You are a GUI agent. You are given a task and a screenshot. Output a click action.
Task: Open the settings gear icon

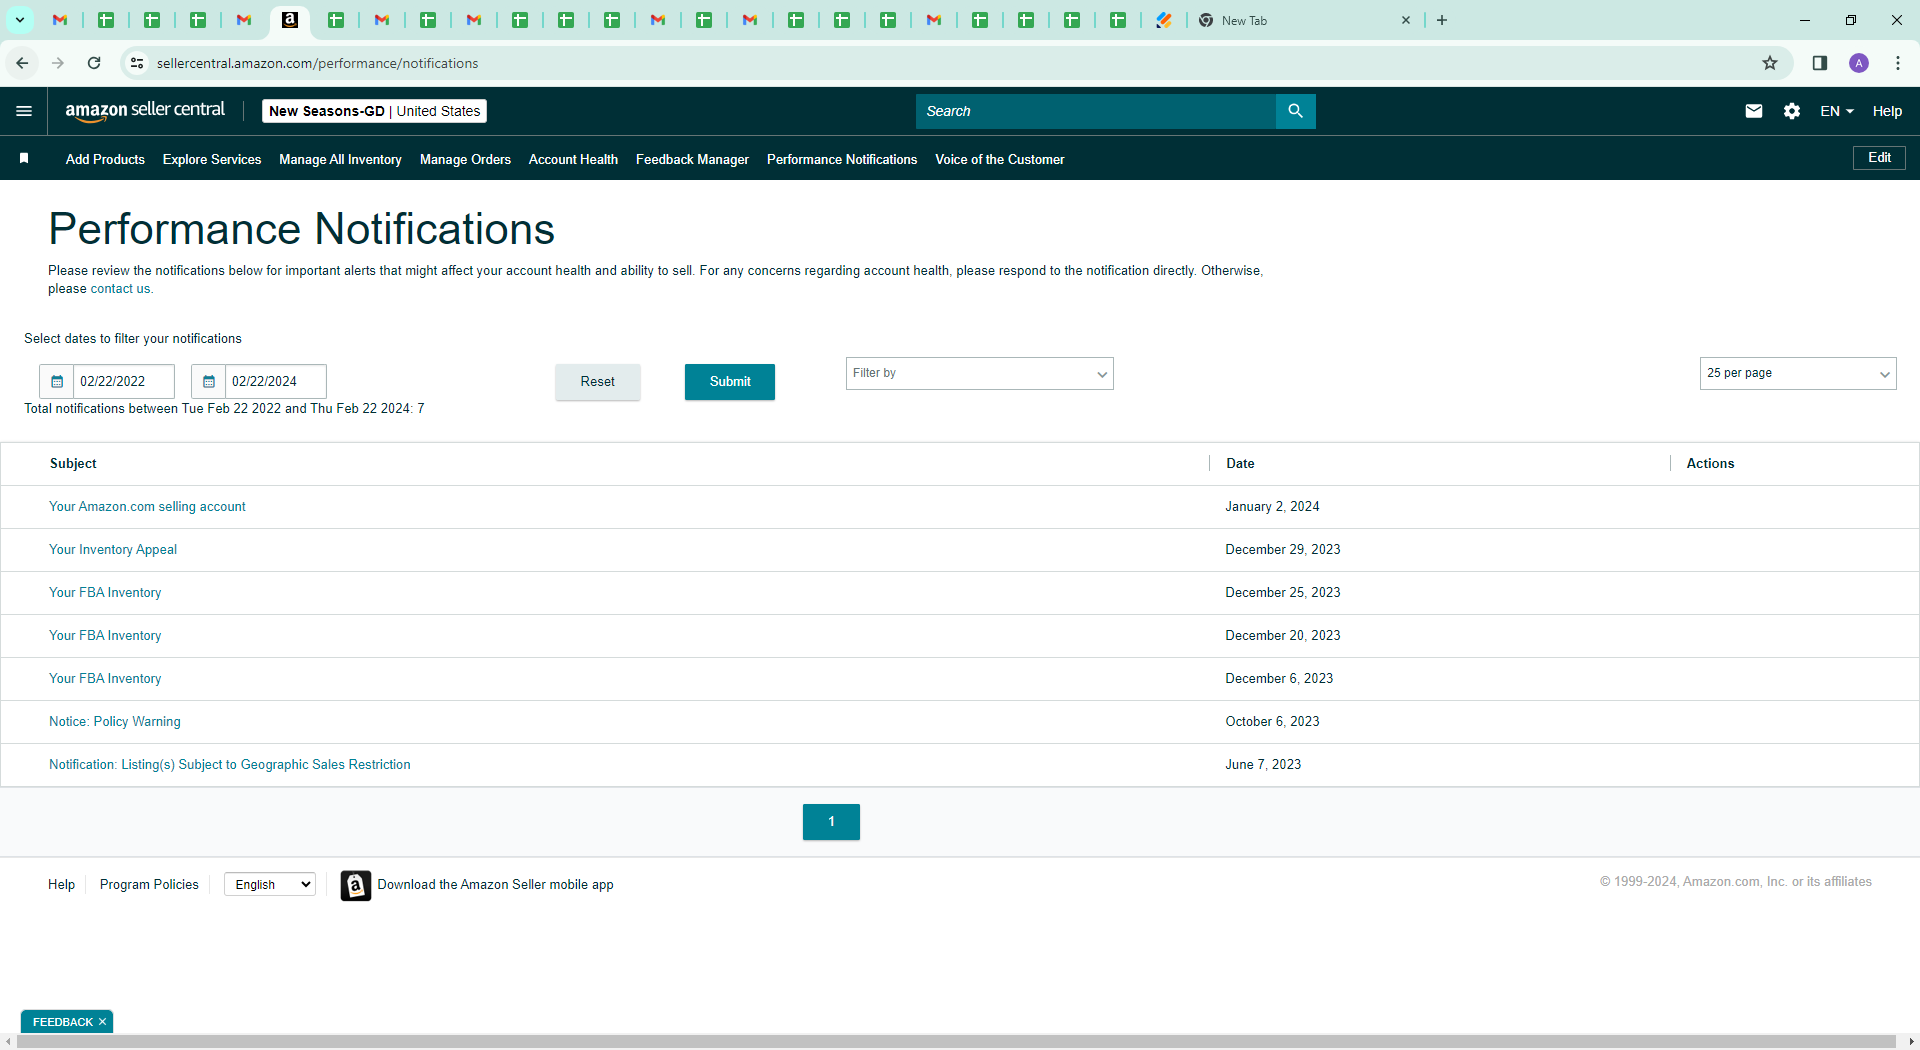click(x=1792, y=111)
